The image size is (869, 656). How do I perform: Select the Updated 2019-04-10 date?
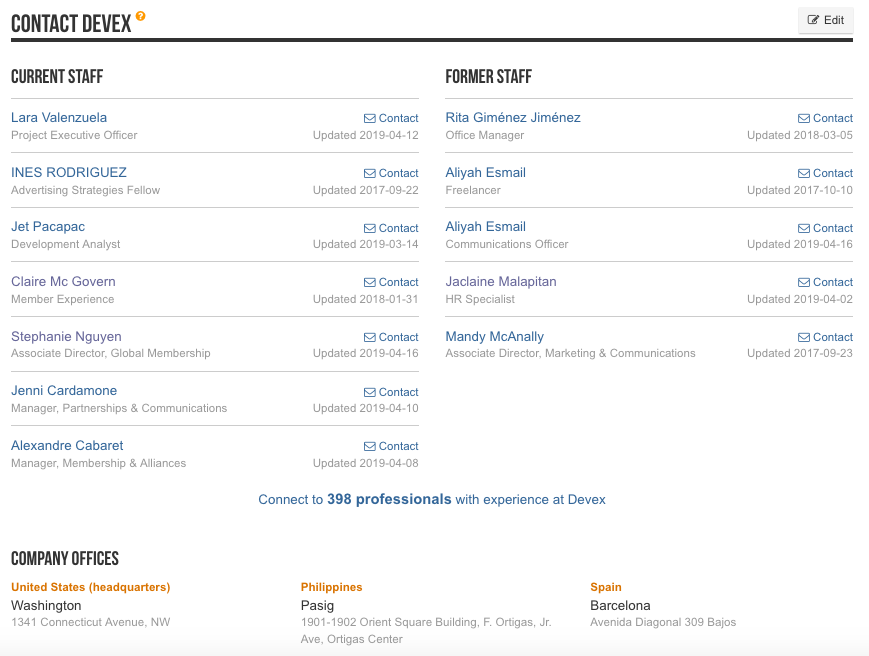365,408
